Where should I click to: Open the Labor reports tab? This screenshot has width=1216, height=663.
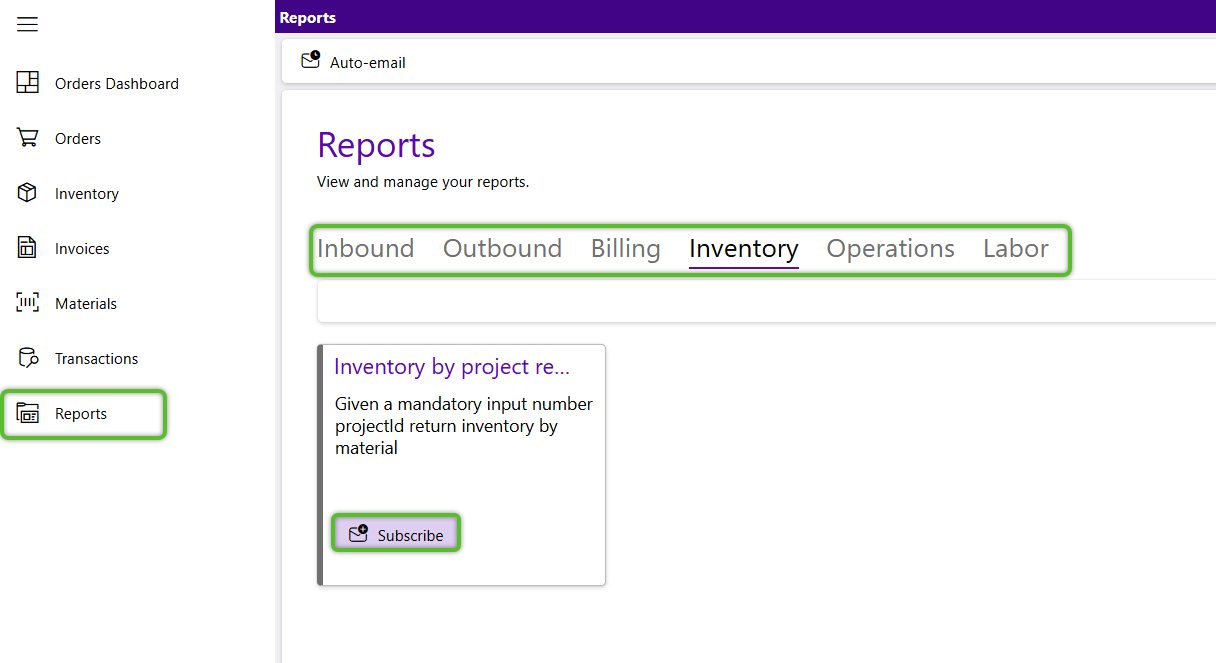coord(1015,249)
